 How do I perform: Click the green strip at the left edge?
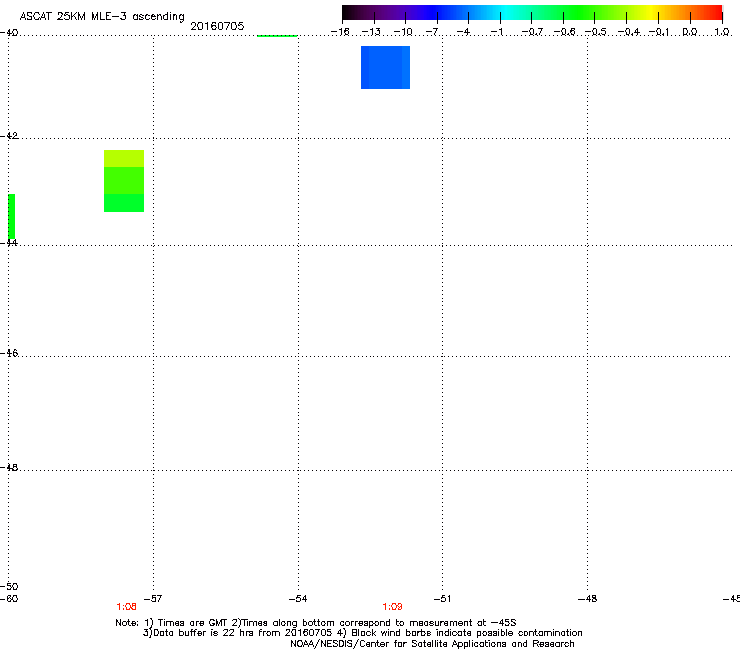pos(11,217)
